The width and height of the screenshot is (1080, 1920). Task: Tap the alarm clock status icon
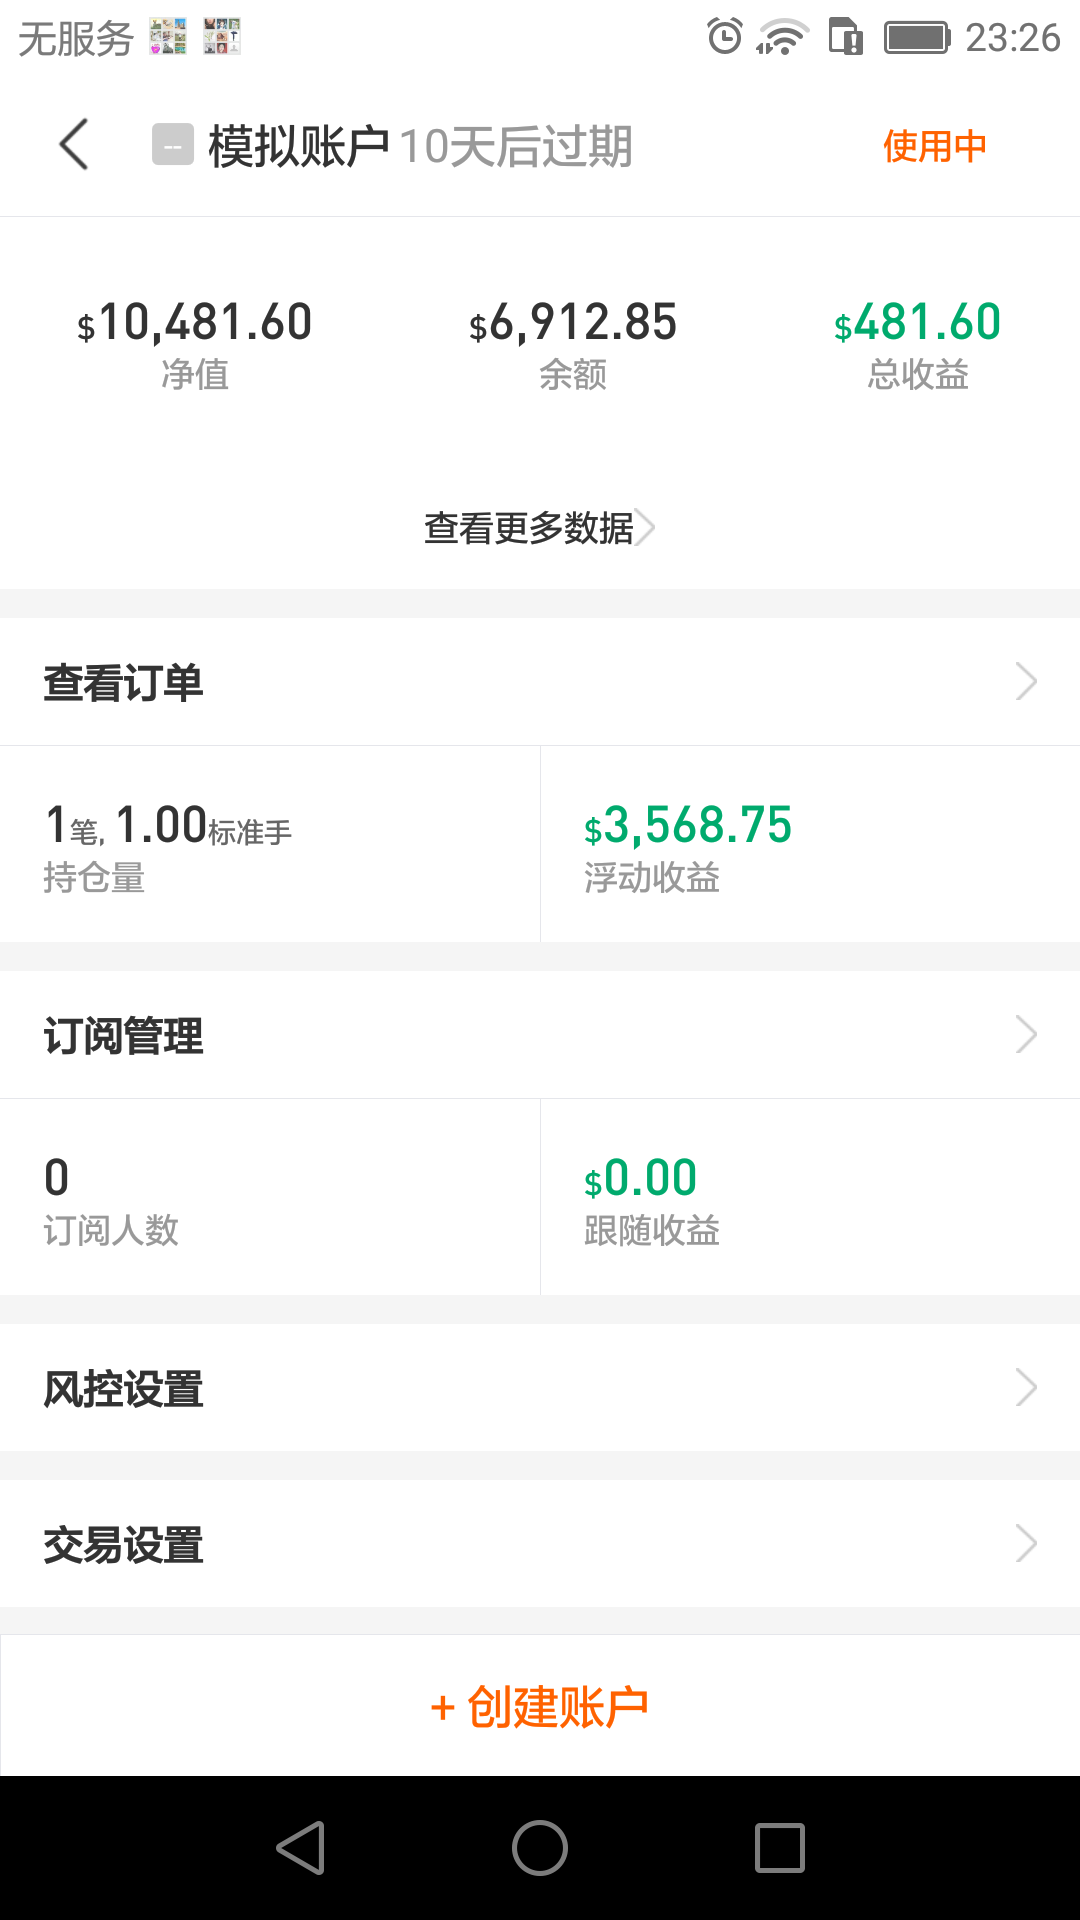click(724, 38)
